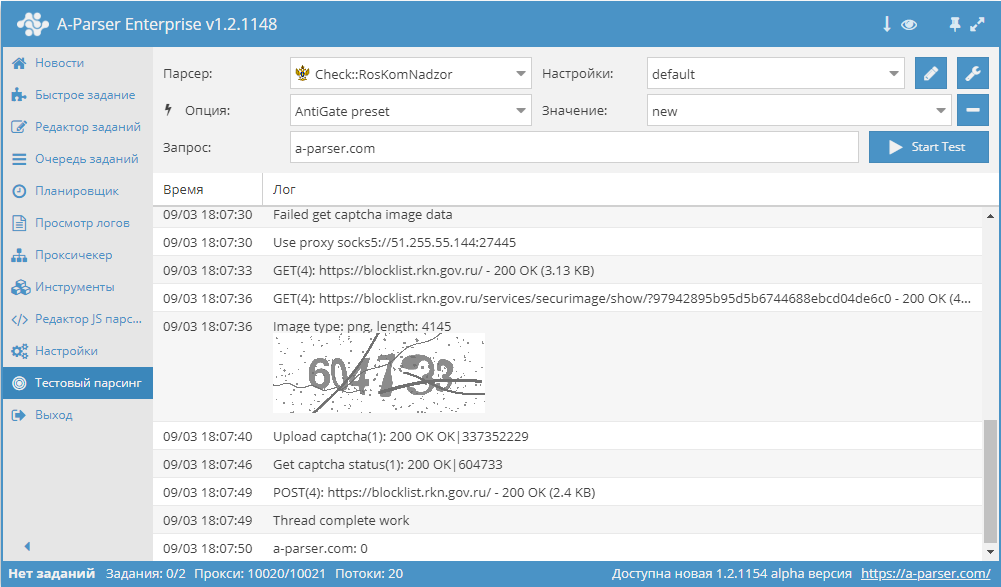Remove option with the minus button
Image resolution: width=1001 pixels, height=587 pixels.
pos(972,111)
